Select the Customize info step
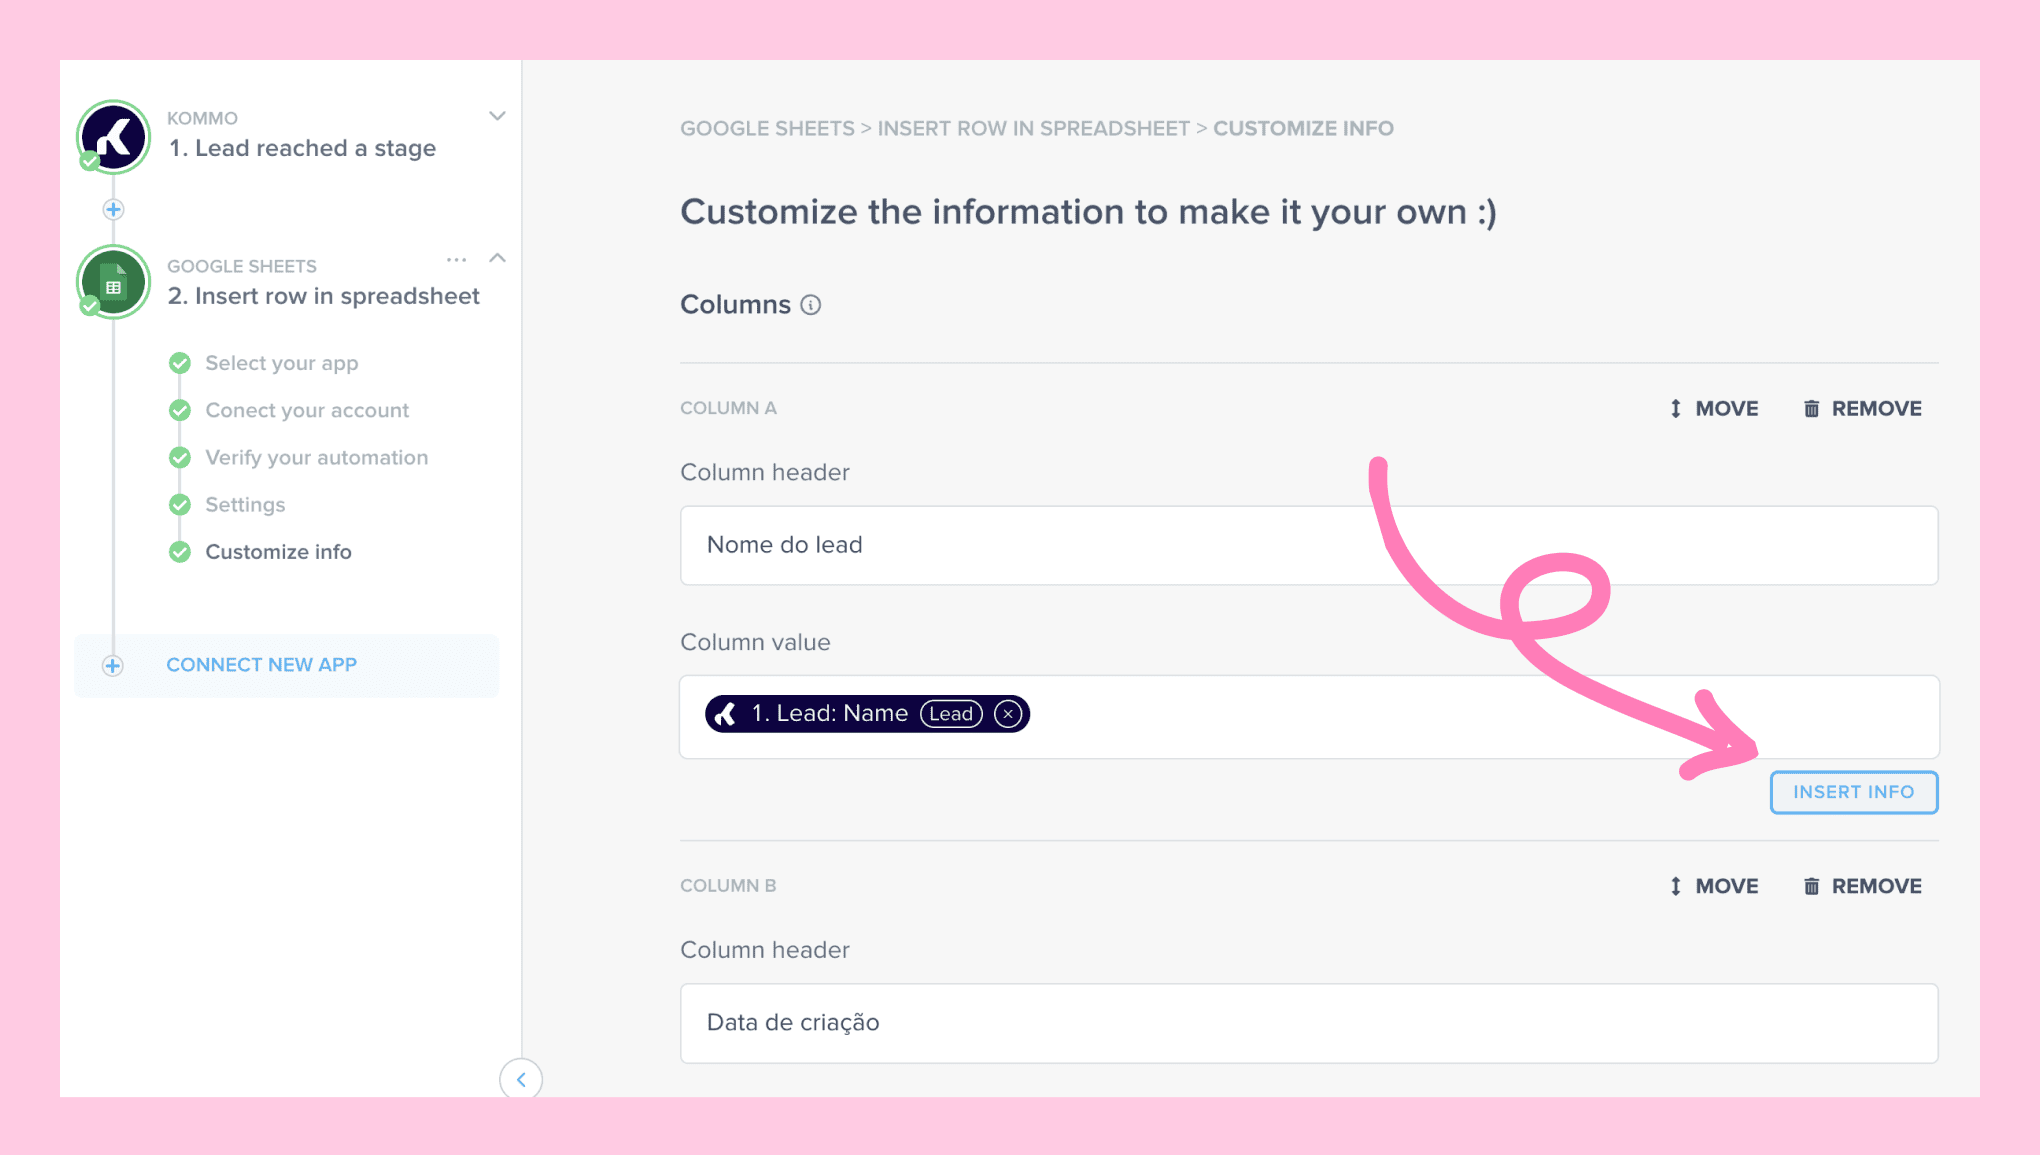 click(278, 552)
